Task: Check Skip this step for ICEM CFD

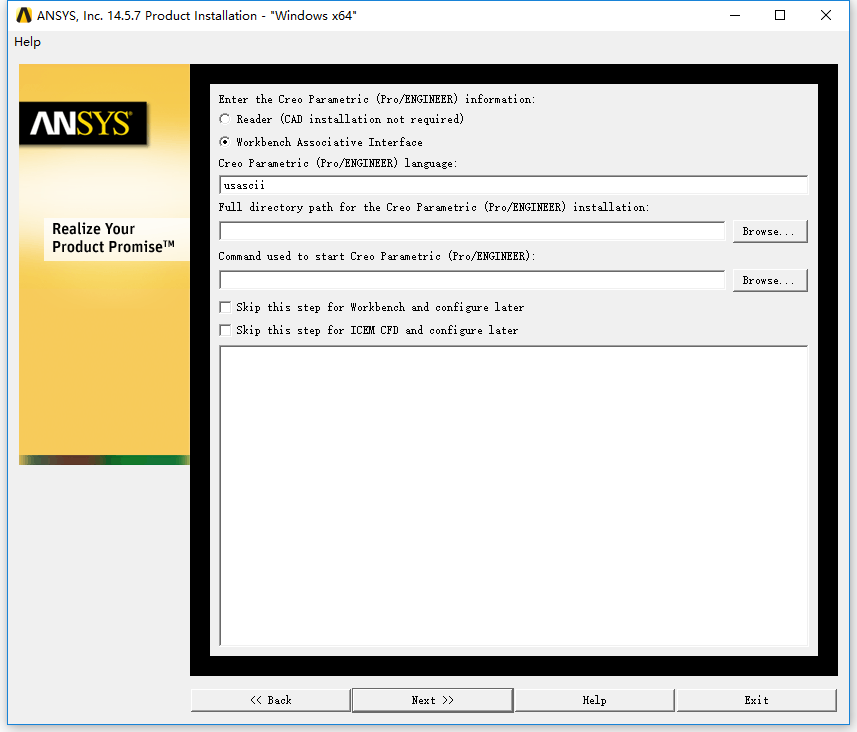Action: 225,330
